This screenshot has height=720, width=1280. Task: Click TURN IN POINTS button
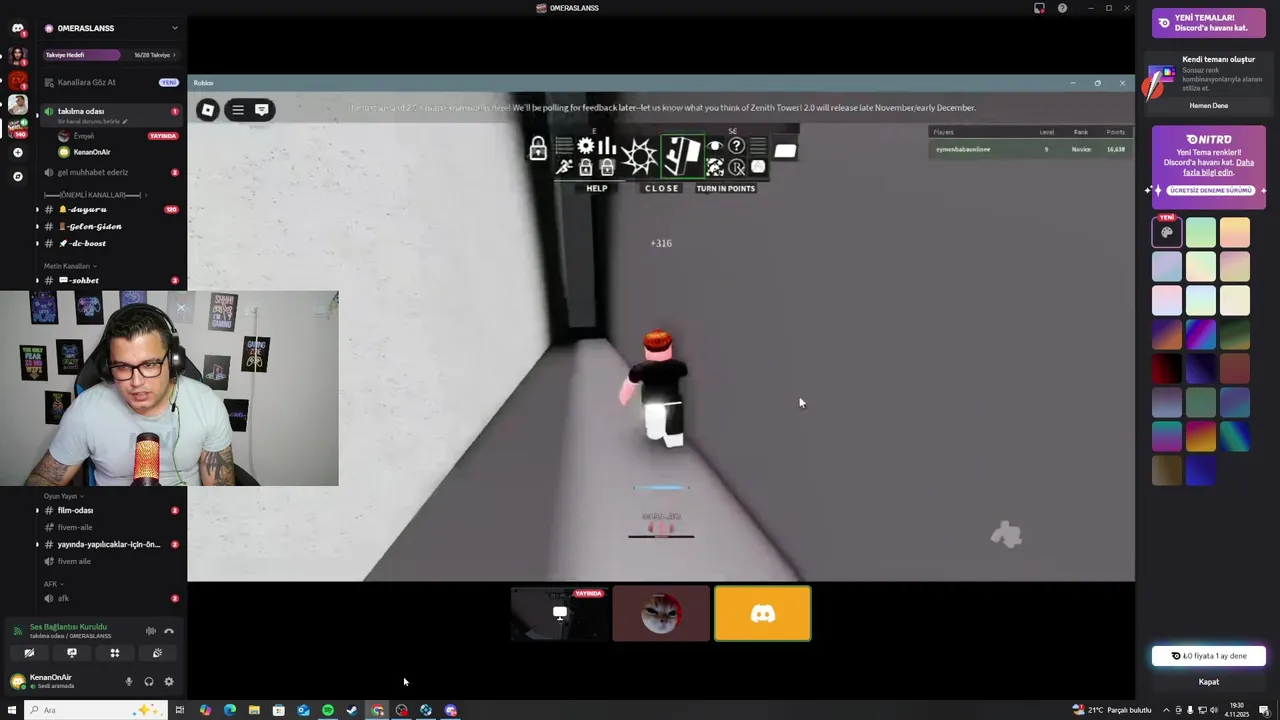coord(726,188)
